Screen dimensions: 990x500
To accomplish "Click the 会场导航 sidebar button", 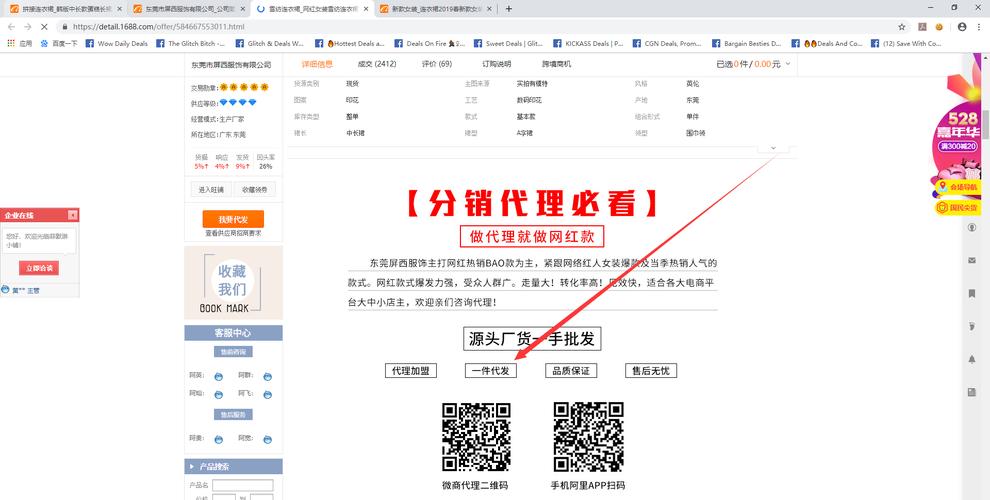I will point(958,187).
